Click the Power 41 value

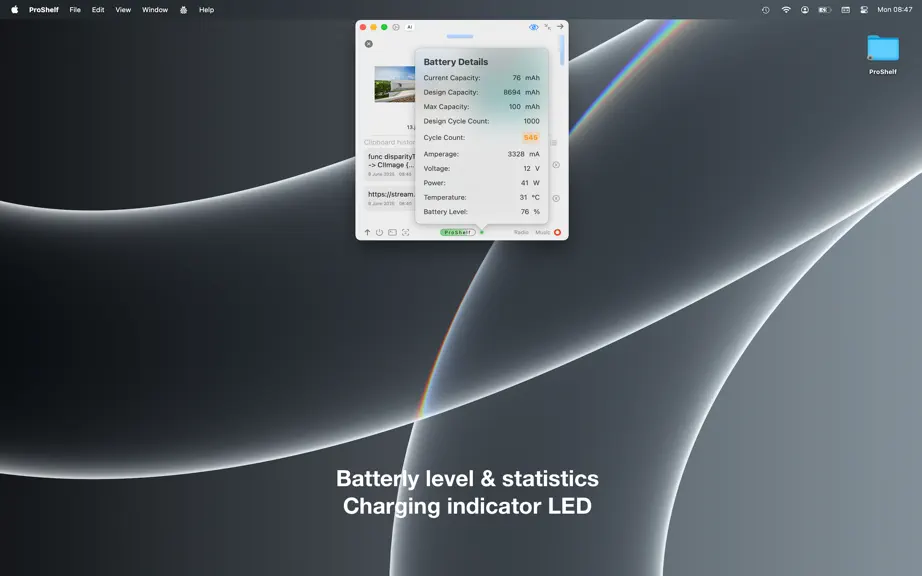[525, 183]
